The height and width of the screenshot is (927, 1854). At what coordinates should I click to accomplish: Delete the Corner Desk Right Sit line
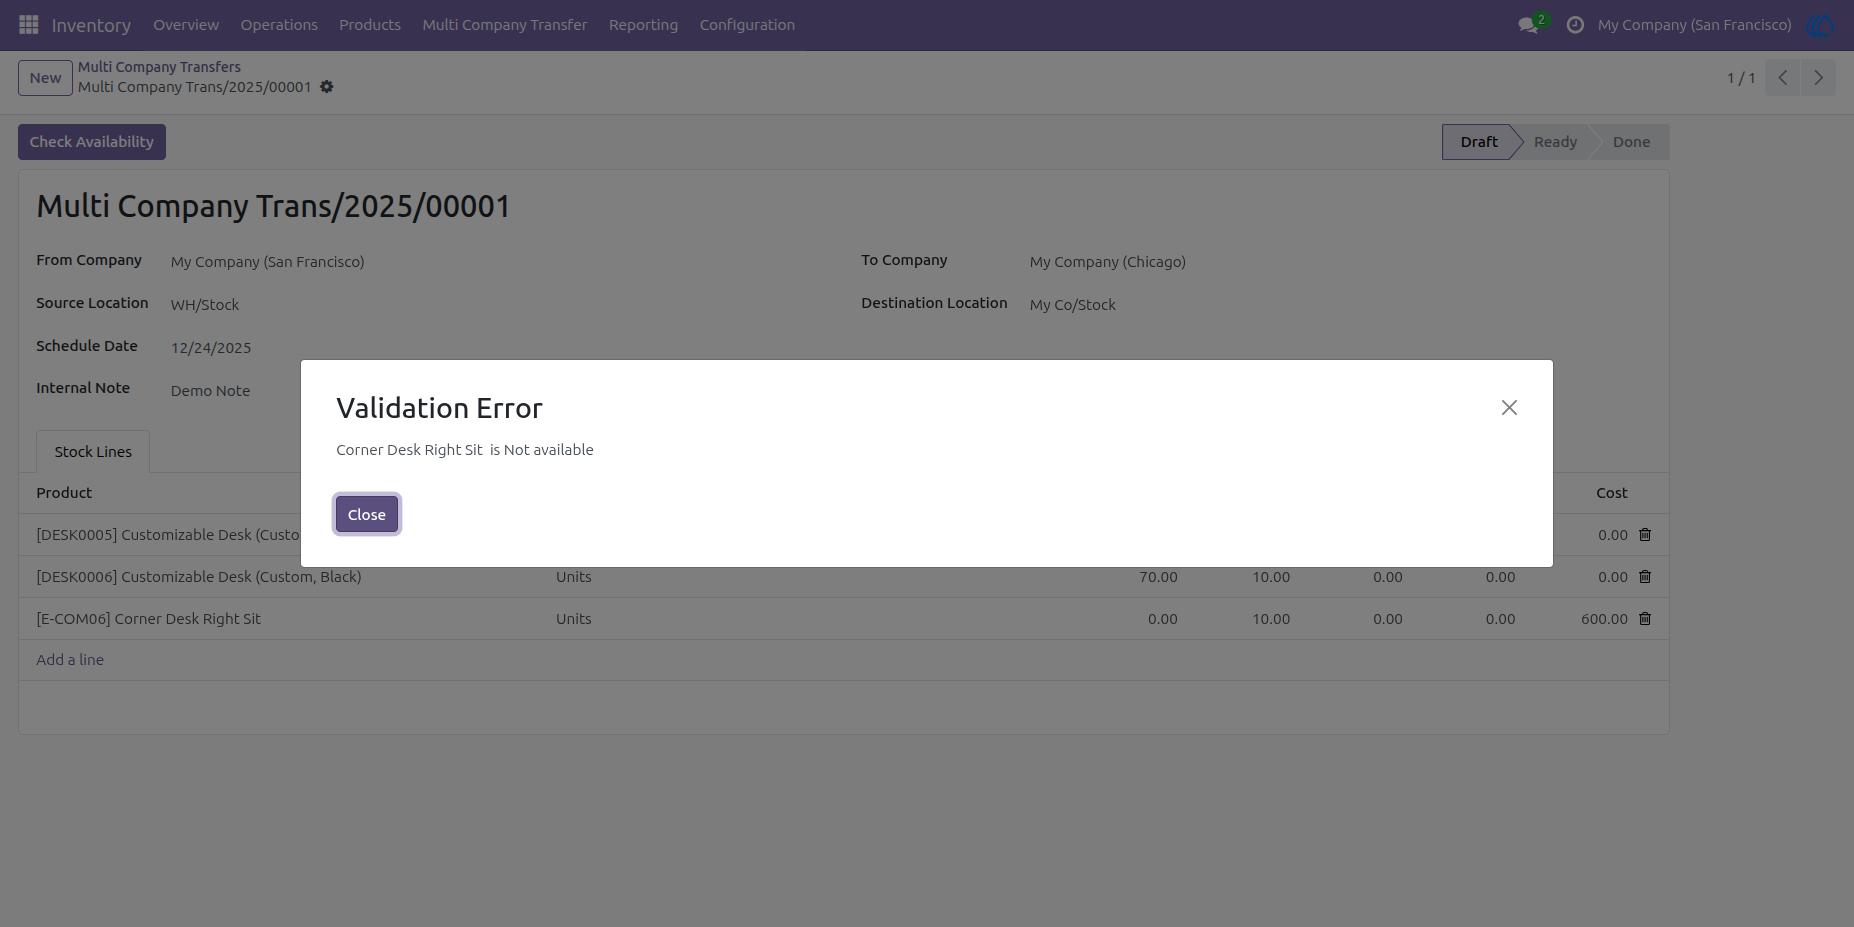(1645, 619)
